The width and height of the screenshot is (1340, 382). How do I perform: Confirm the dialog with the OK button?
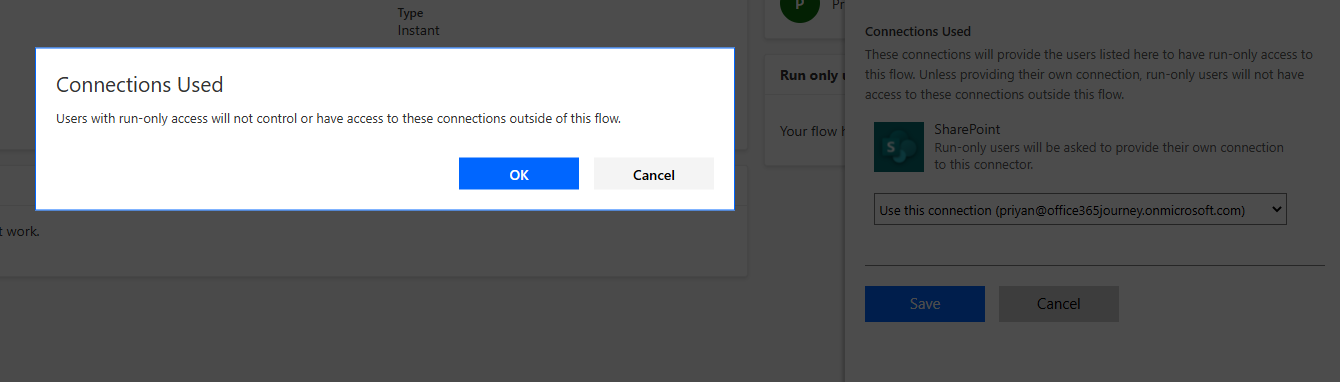[x=518, y=174]
